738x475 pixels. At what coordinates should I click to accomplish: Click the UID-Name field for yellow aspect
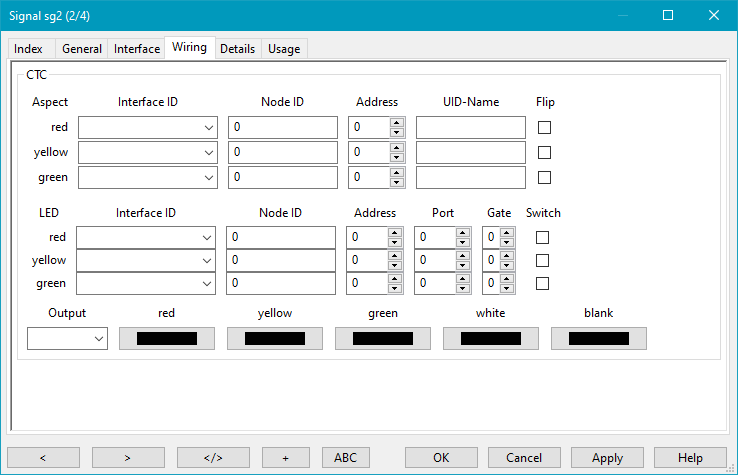click(x=471, y=152)
